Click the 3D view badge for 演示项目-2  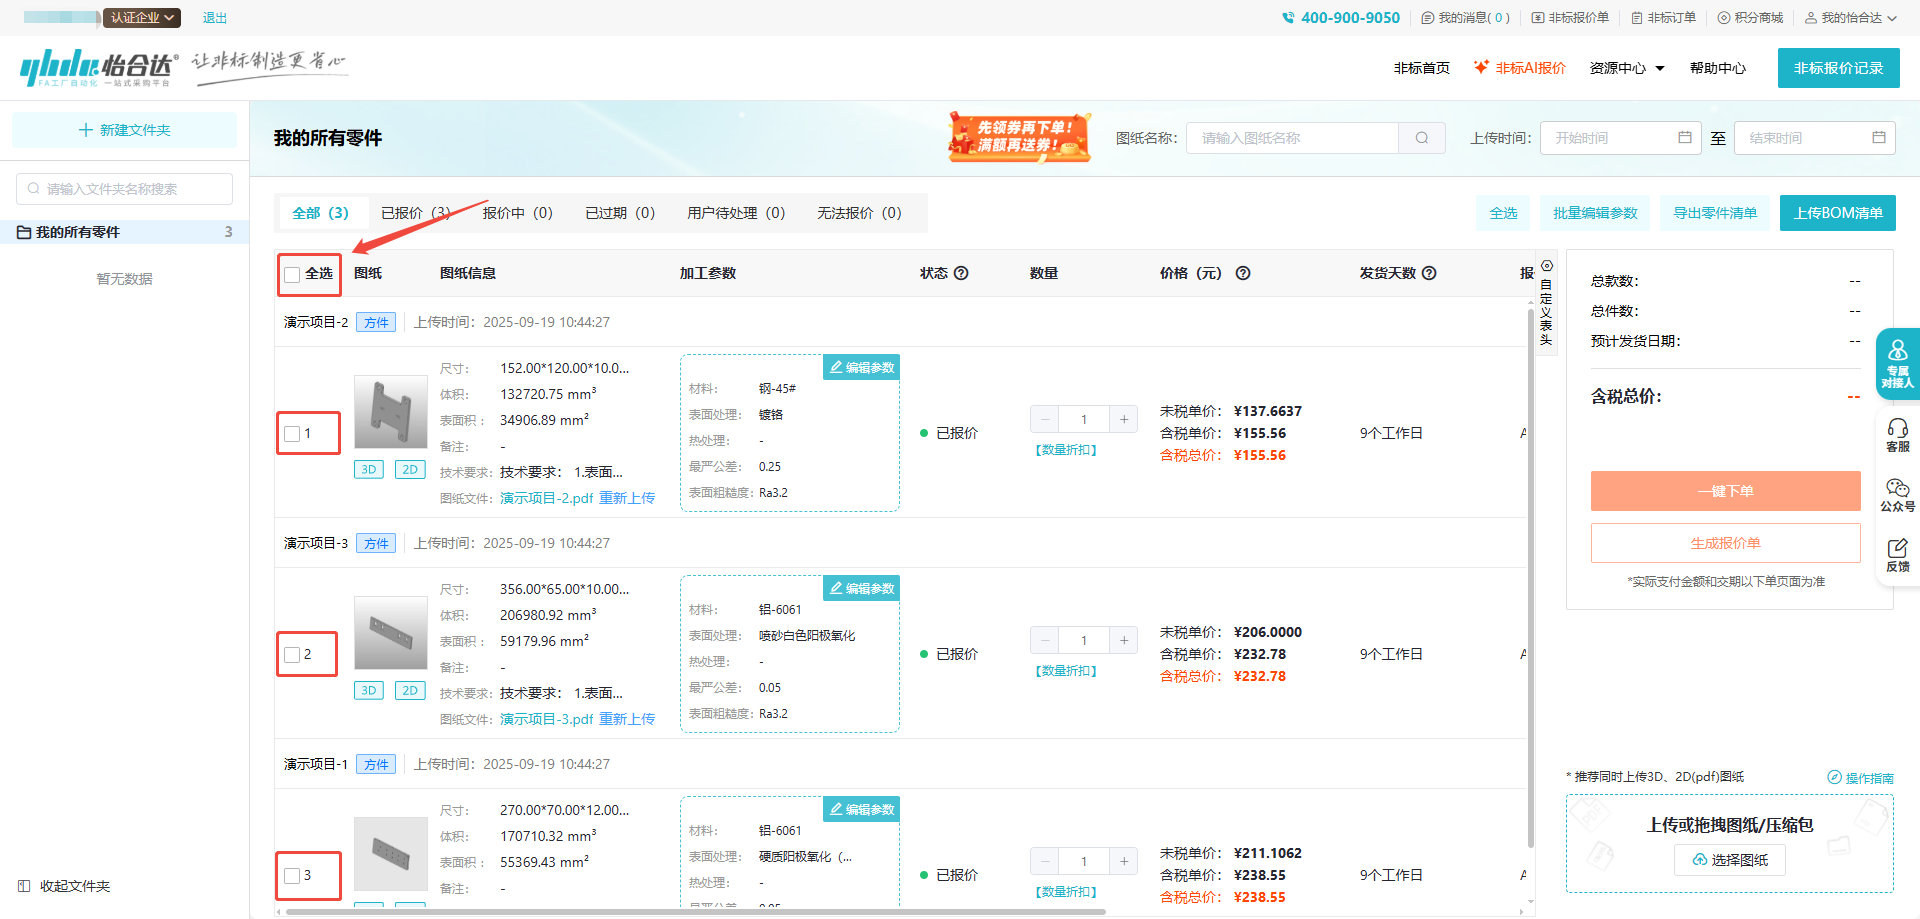coord(369,470)
